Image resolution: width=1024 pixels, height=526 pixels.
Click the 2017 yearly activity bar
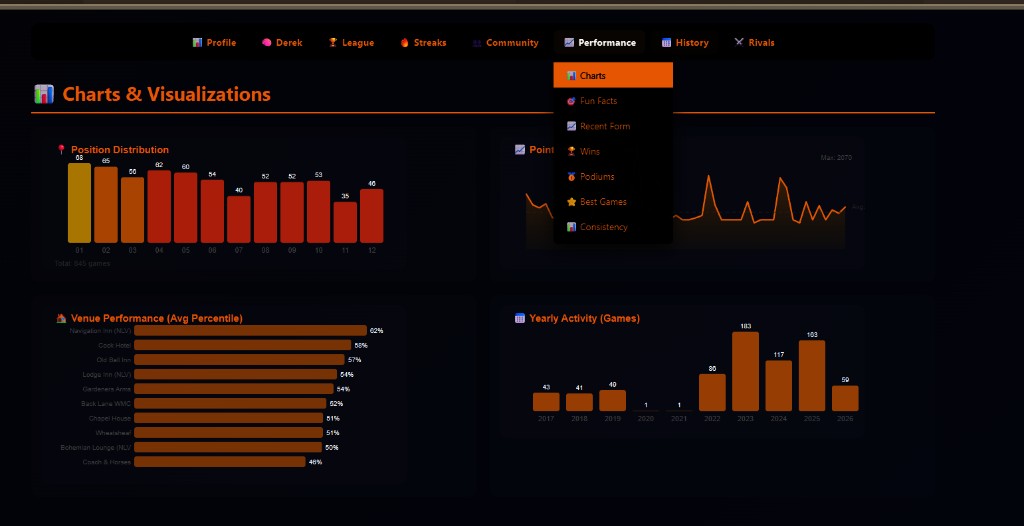546,402
